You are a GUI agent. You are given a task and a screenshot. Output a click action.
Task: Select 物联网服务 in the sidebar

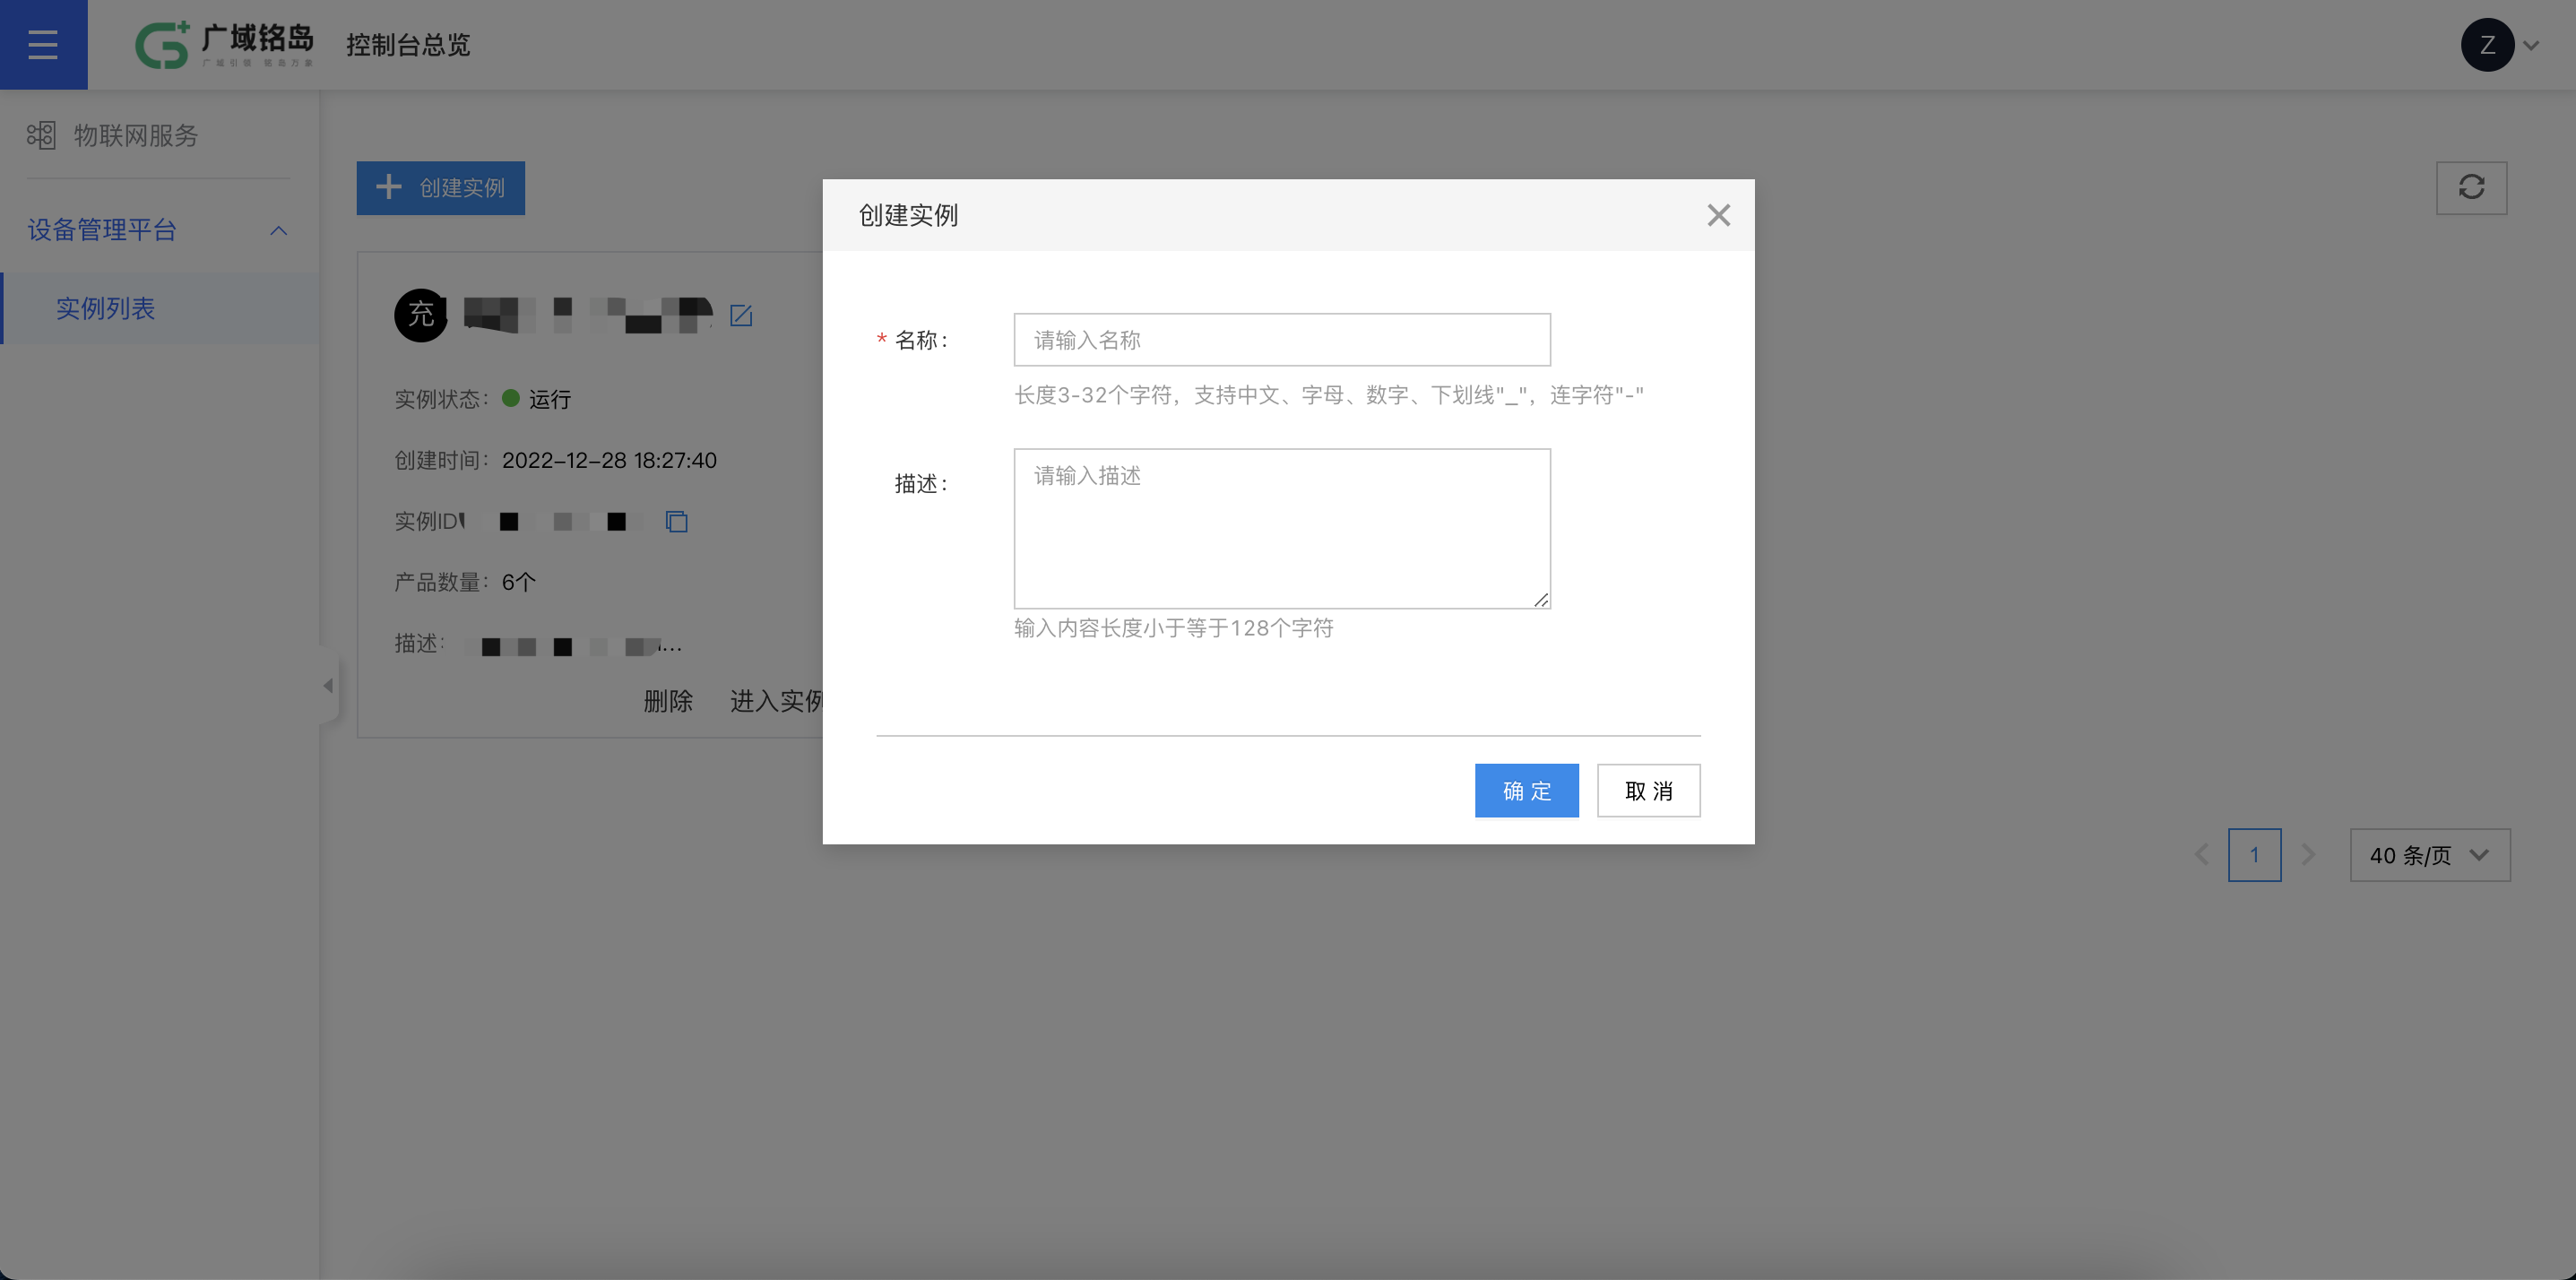pyautogui.click(x=136, y=136)
